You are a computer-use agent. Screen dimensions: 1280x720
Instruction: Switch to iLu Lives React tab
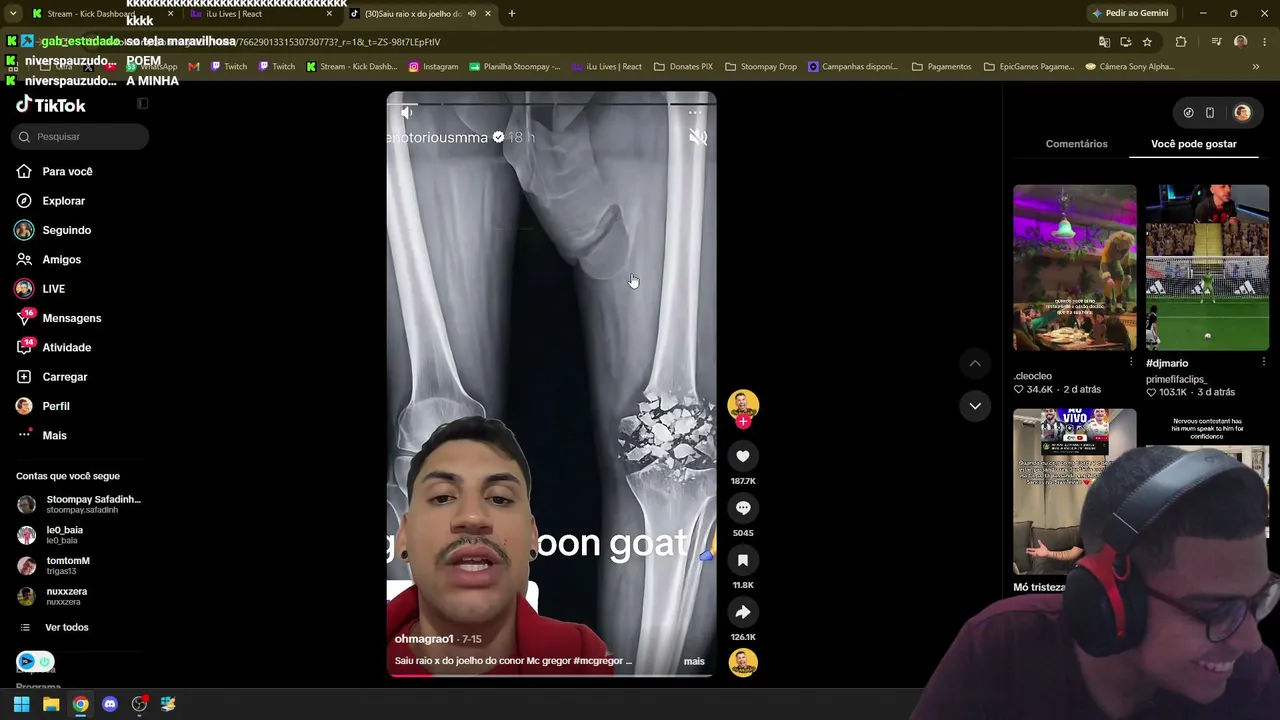[x=260, y=13]
